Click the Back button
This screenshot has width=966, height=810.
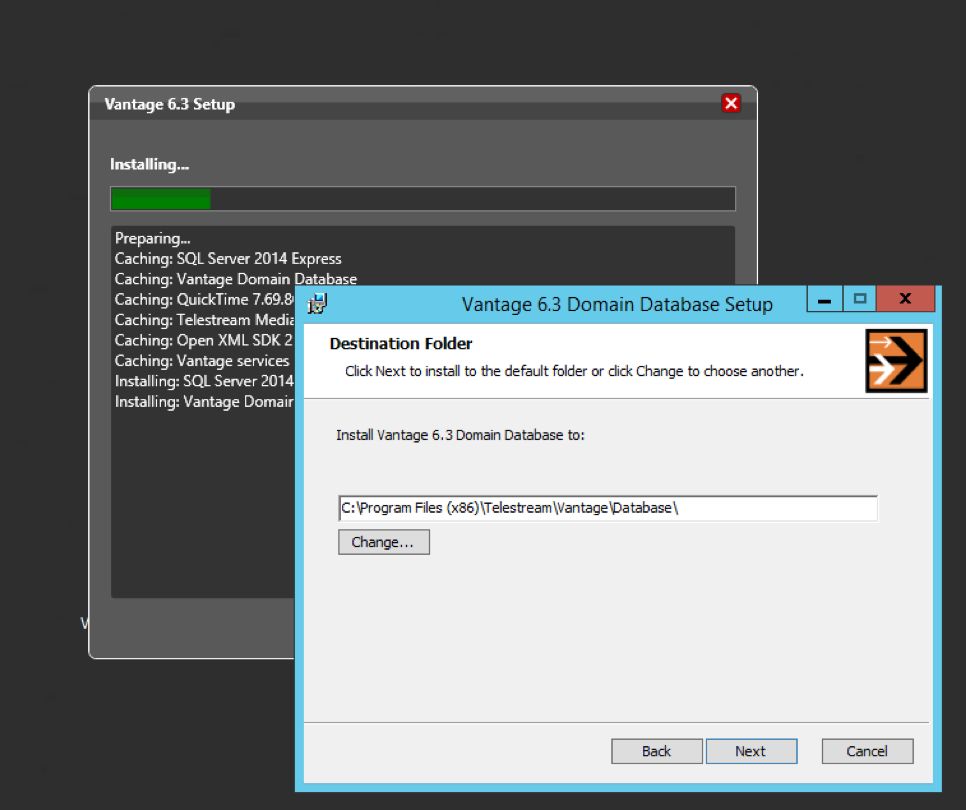point(657,751)
